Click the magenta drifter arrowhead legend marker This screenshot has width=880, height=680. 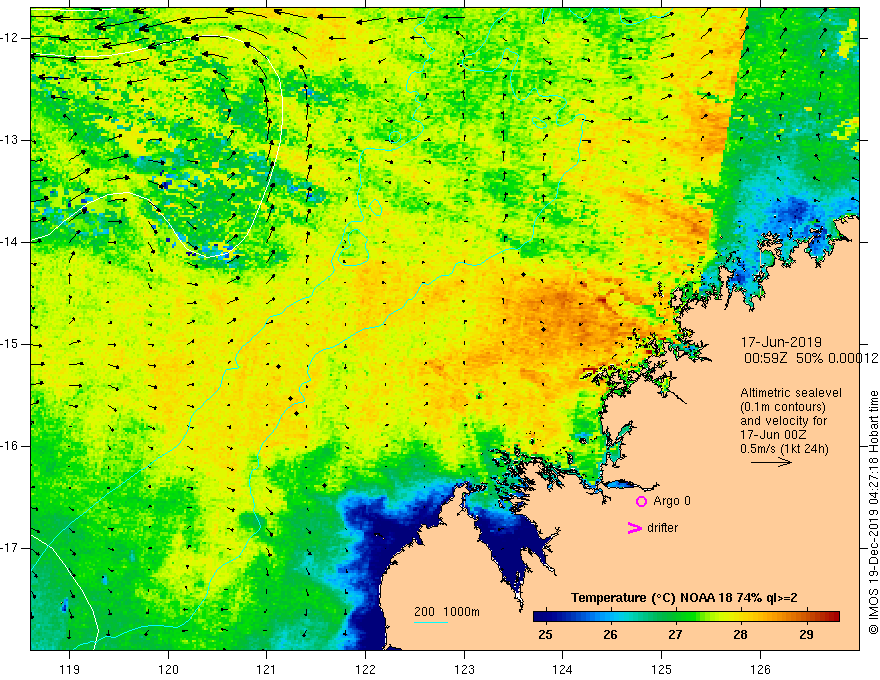635,528
